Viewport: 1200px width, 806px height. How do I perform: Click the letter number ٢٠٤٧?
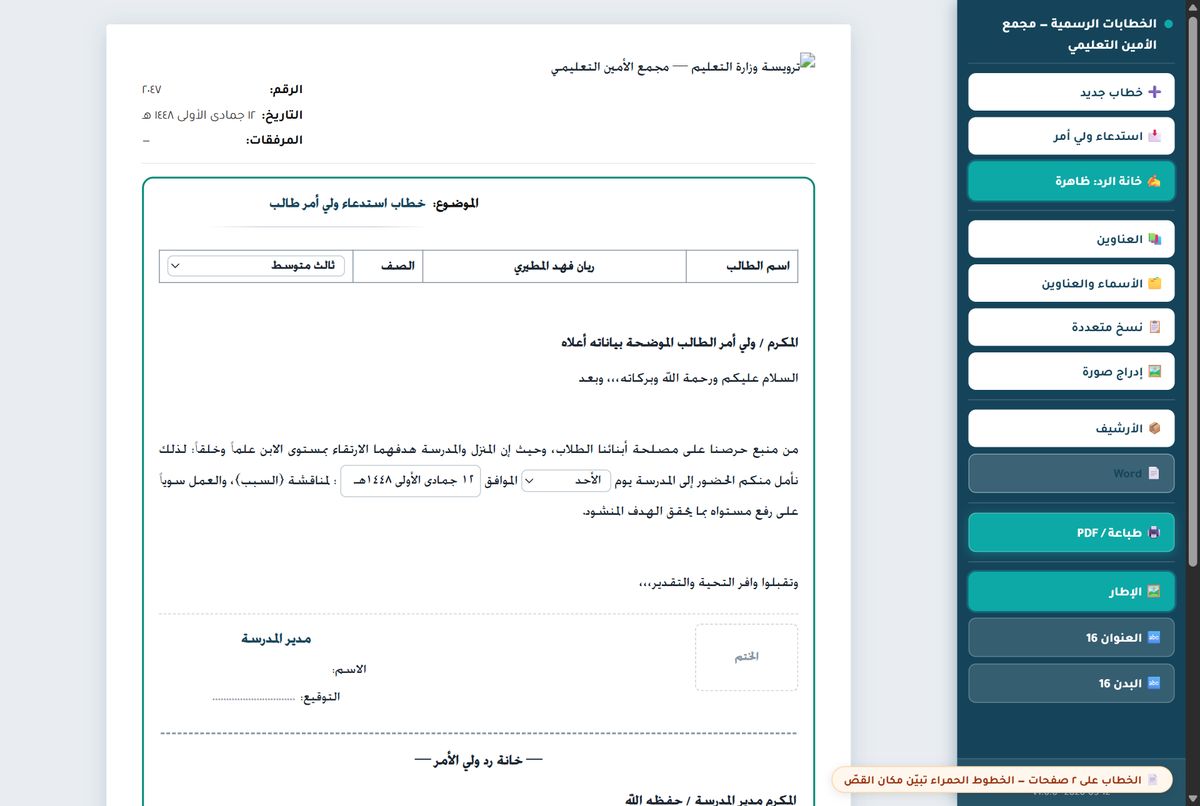152,90
